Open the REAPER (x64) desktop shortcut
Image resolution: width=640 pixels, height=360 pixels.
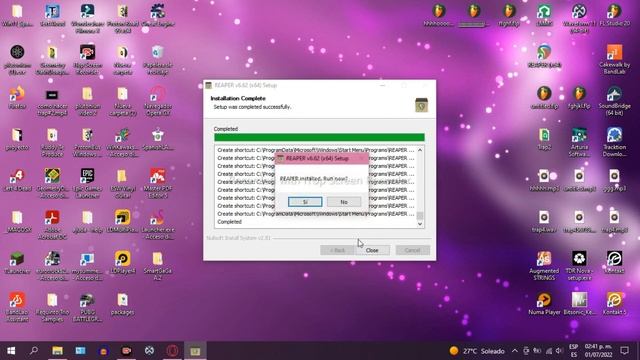[x=544, y=56]
